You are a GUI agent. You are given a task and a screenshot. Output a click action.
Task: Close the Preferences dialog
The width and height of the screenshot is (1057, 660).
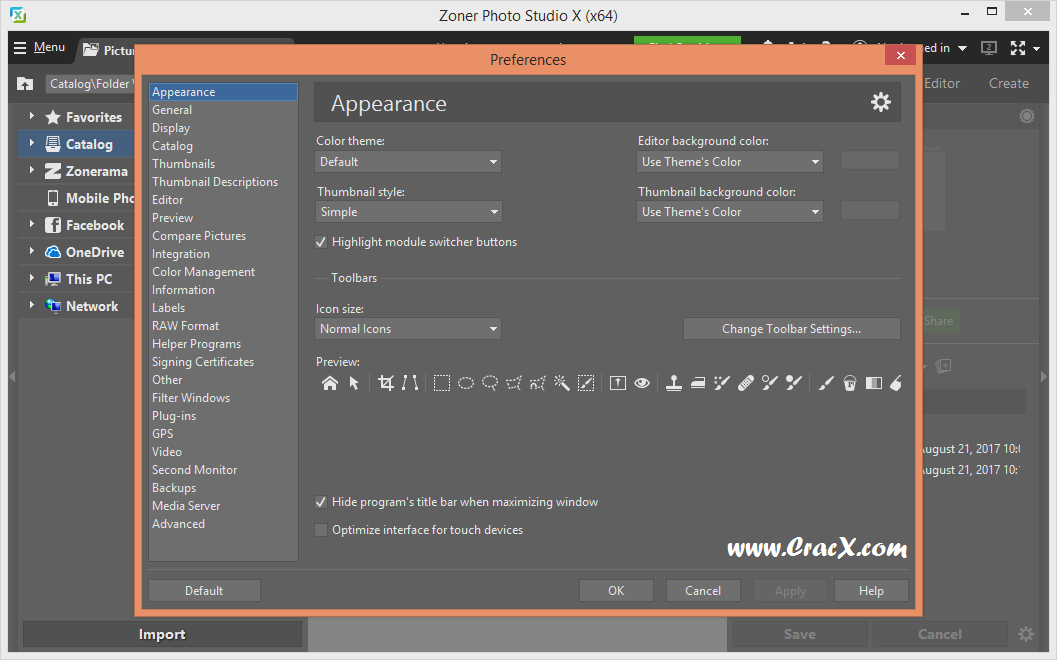click(x=901, y=55)
